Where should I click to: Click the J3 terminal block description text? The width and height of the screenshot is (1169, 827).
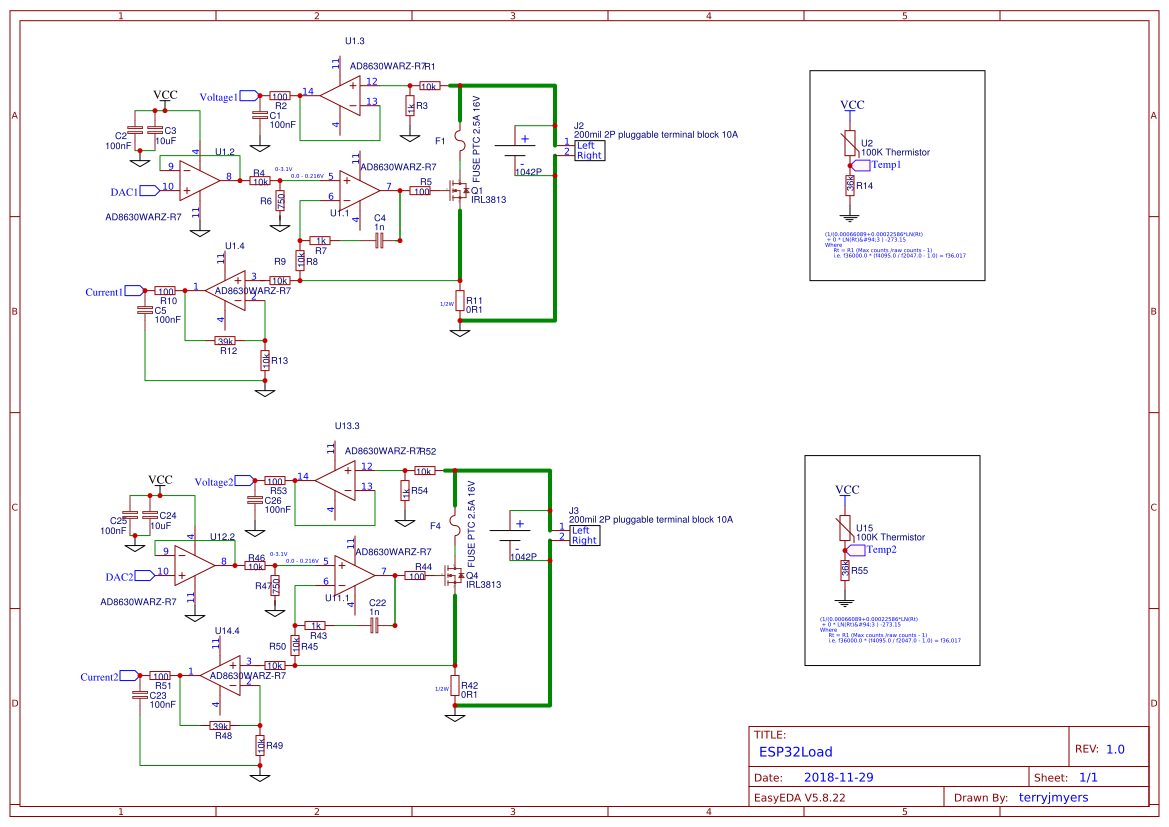point(651,520)
